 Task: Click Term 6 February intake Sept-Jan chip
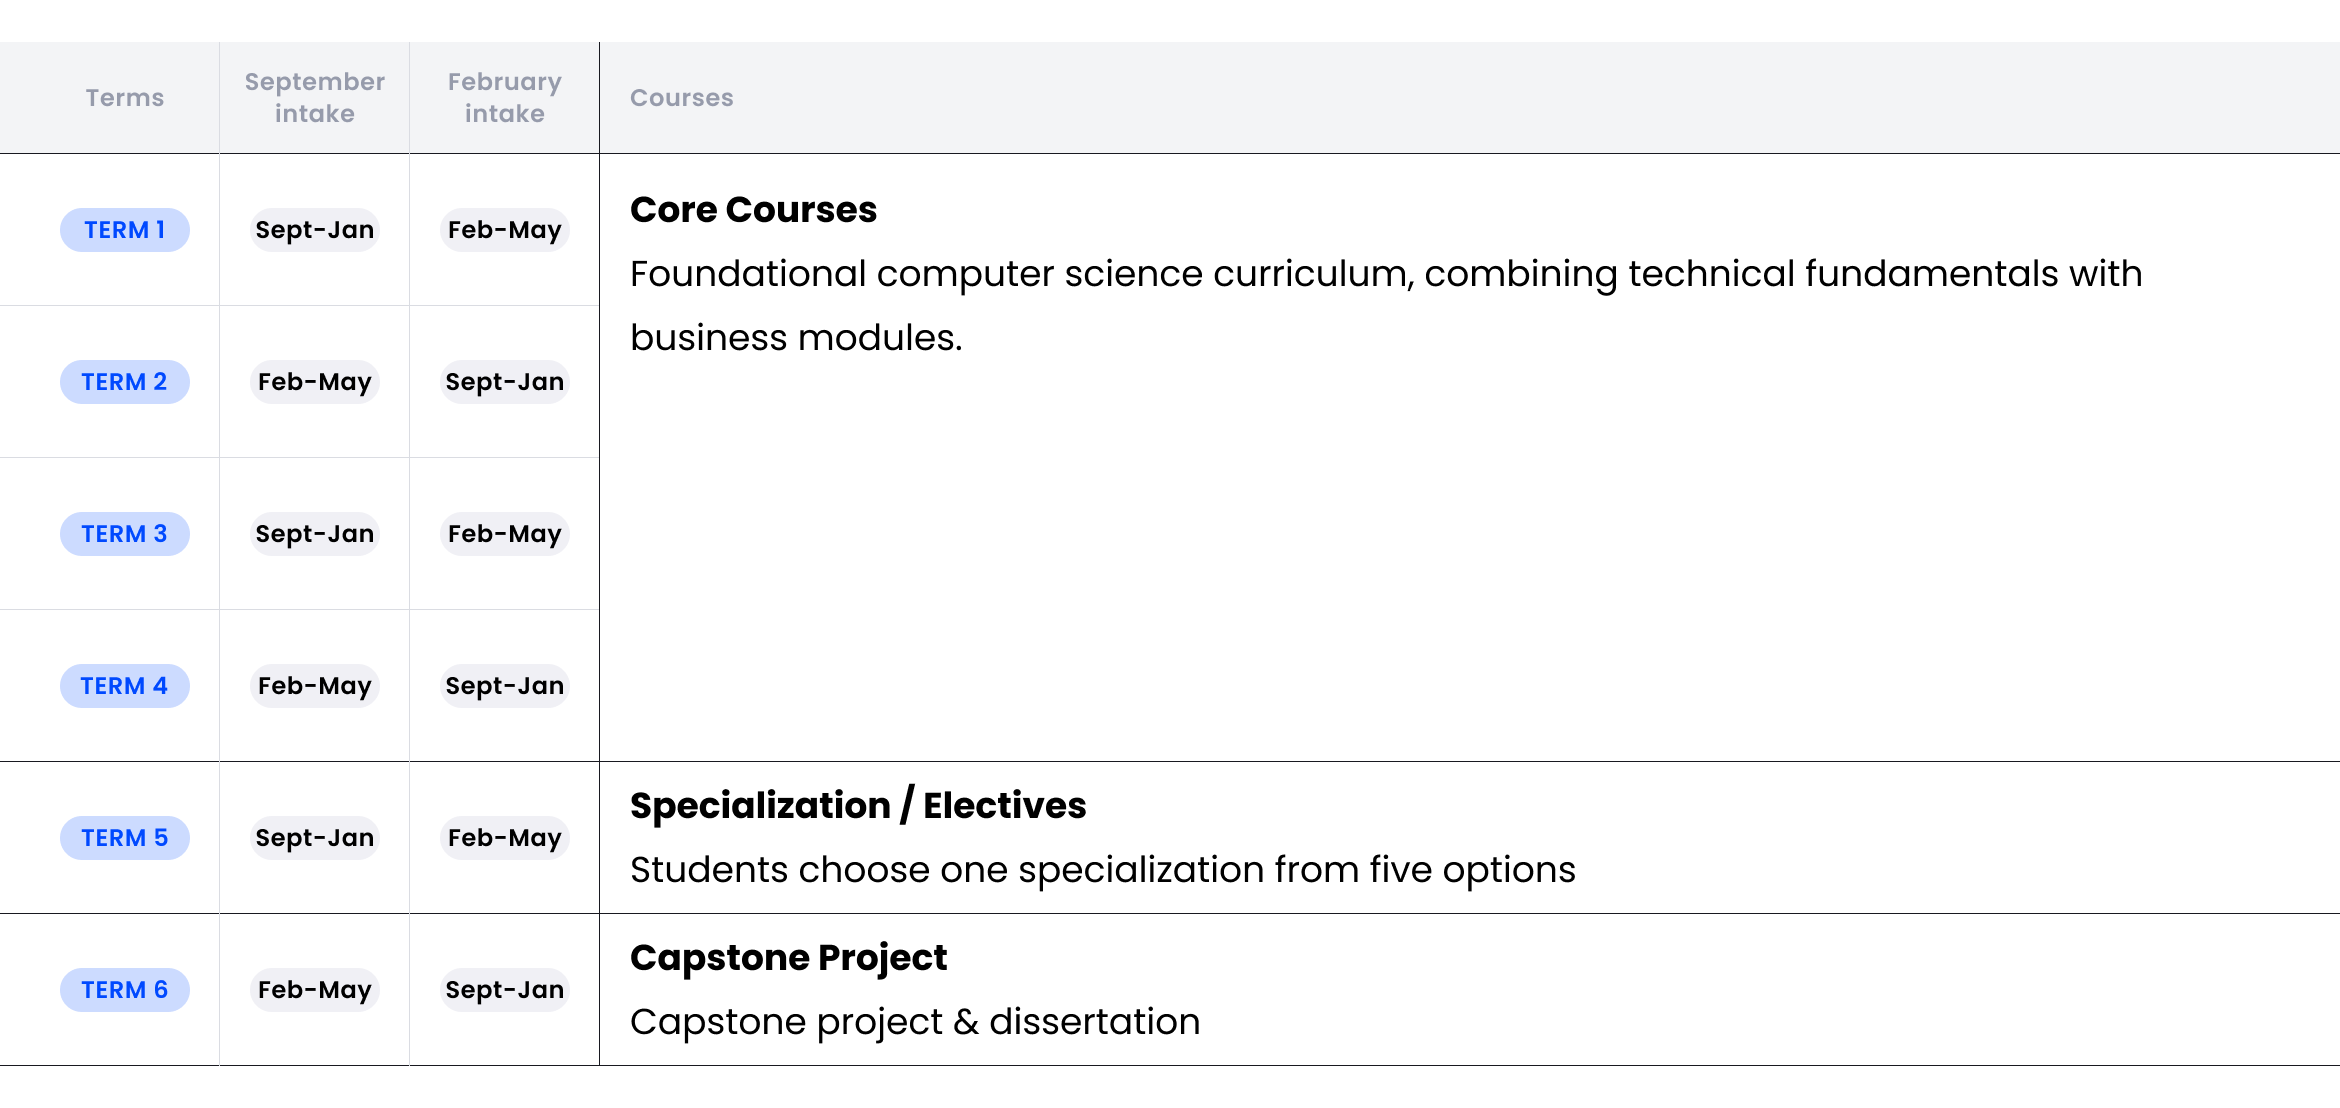coord(504,990)
